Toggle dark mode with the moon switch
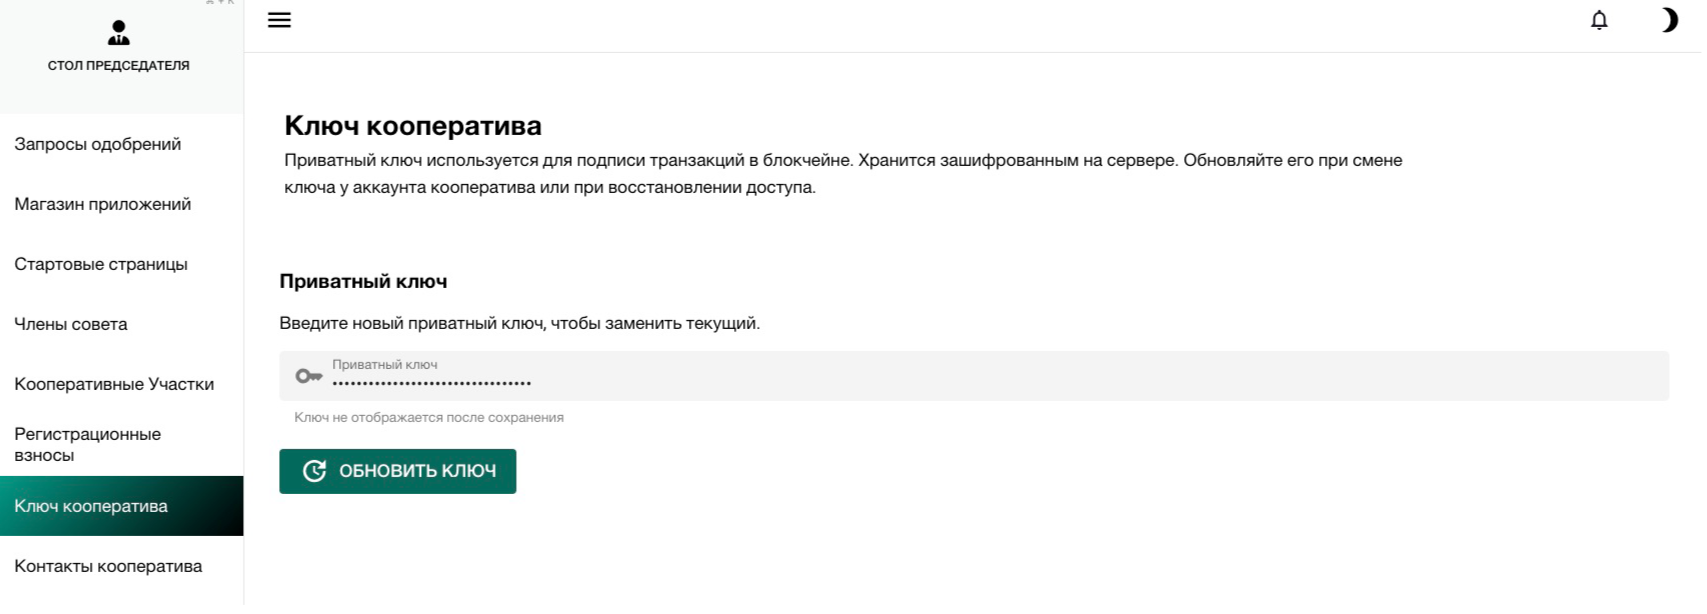 tap(1670, 19)
